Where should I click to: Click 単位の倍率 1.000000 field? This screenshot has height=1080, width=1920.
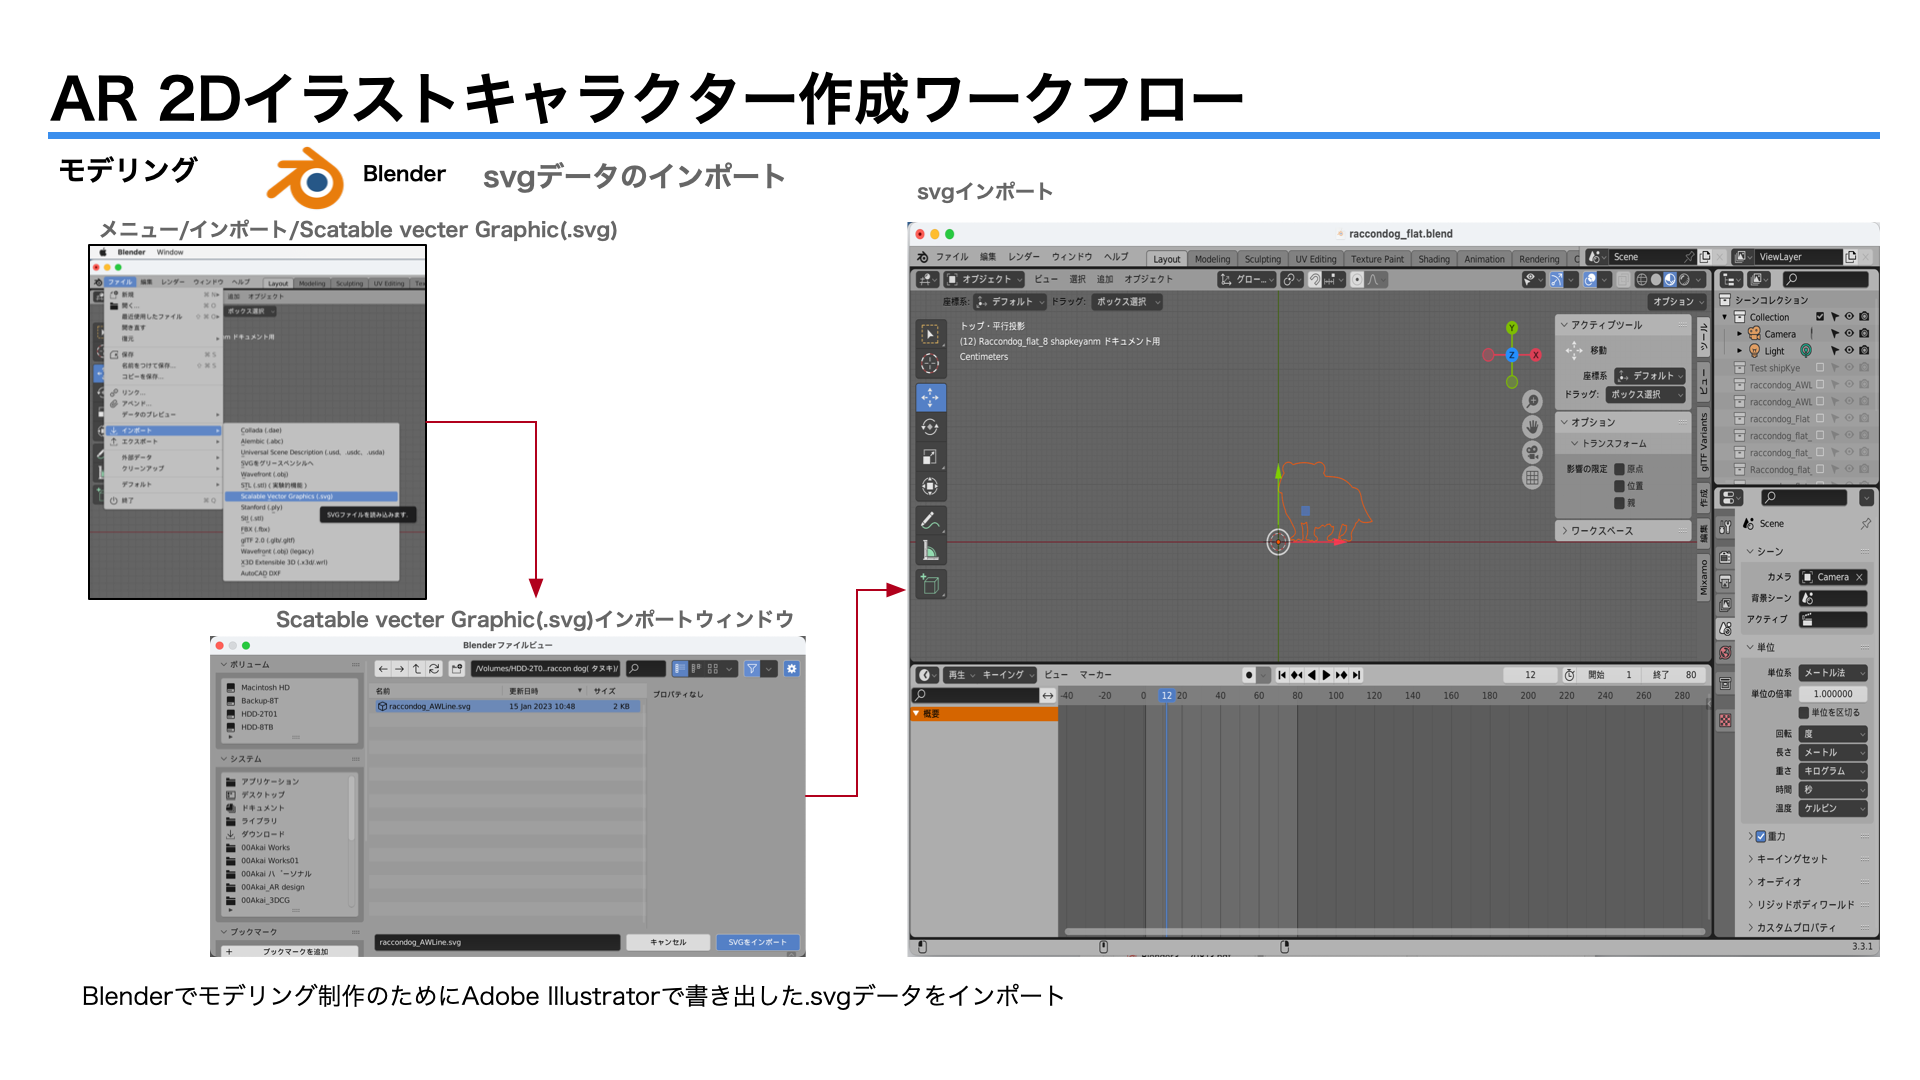[1833, 694]
